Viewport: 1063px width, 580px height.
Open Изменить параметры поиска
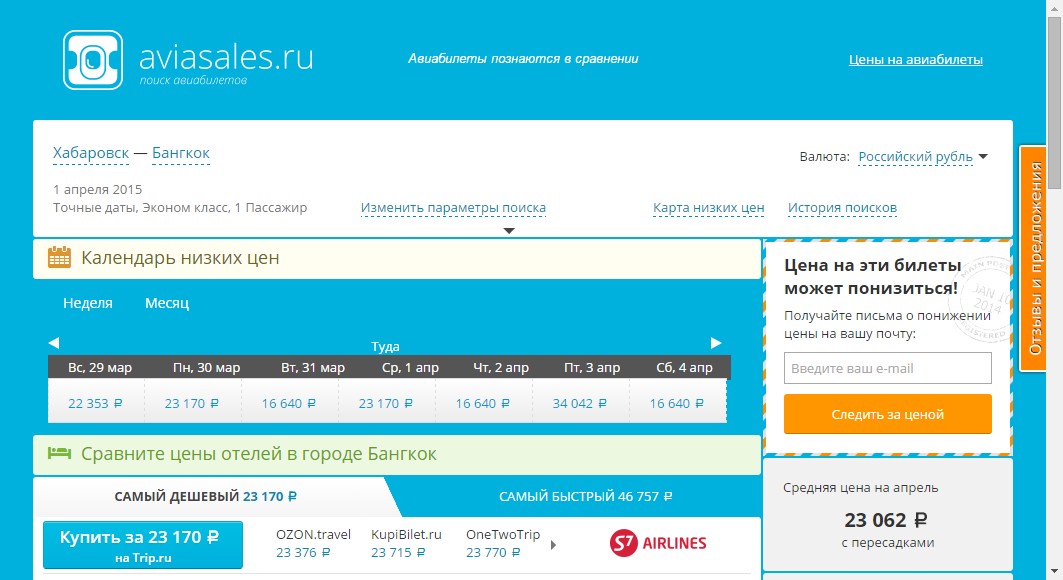pyautogui.click(x=453, y=208)
